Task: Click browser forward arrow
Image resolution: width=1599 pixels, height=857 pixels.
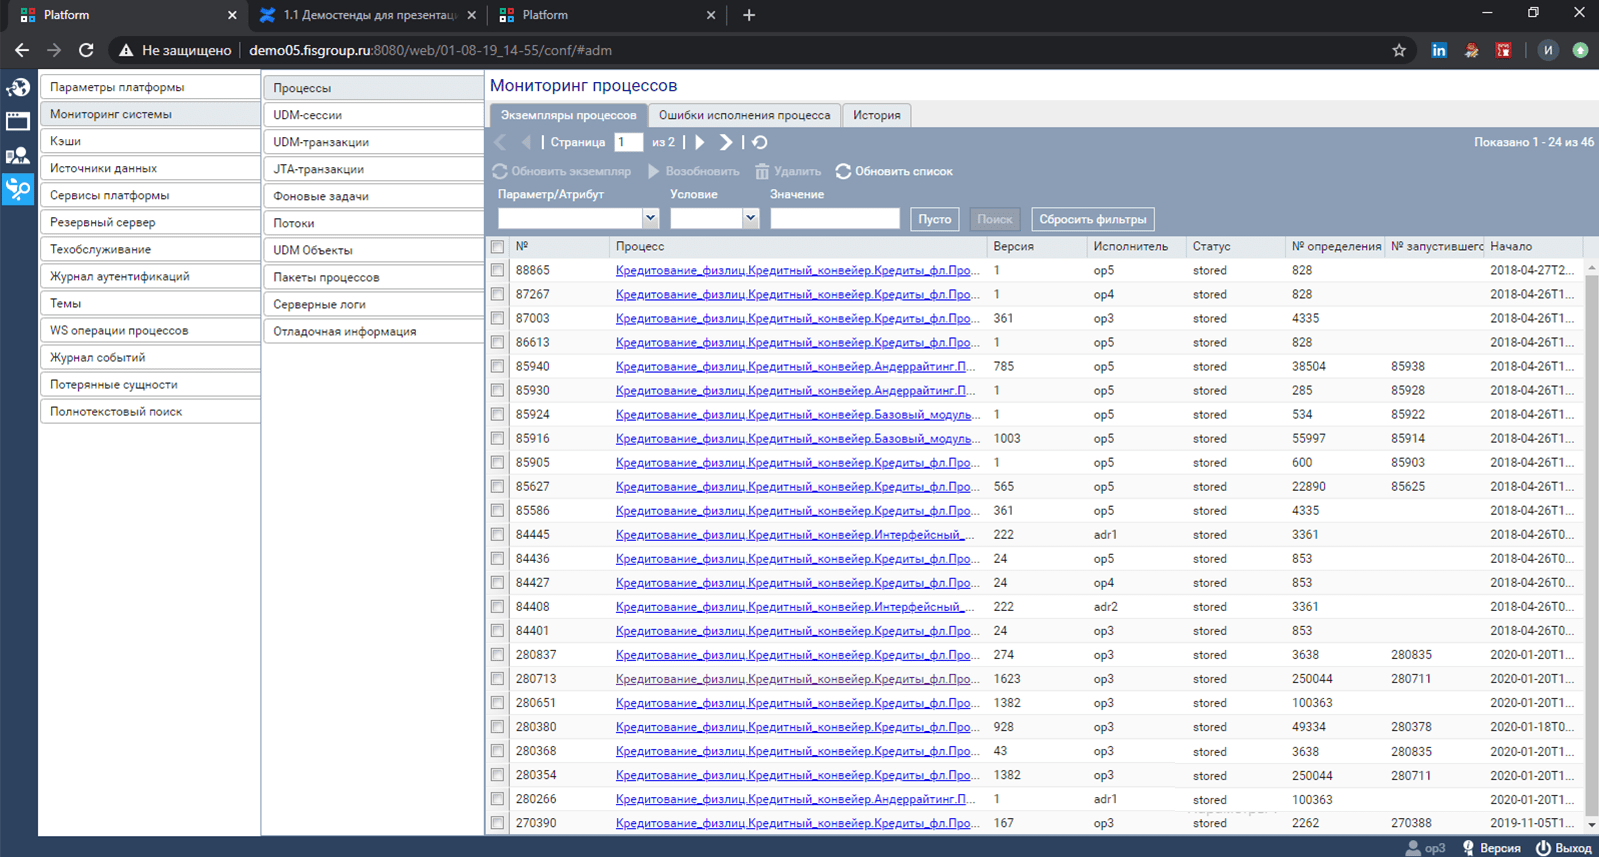Action: [54, 50]
